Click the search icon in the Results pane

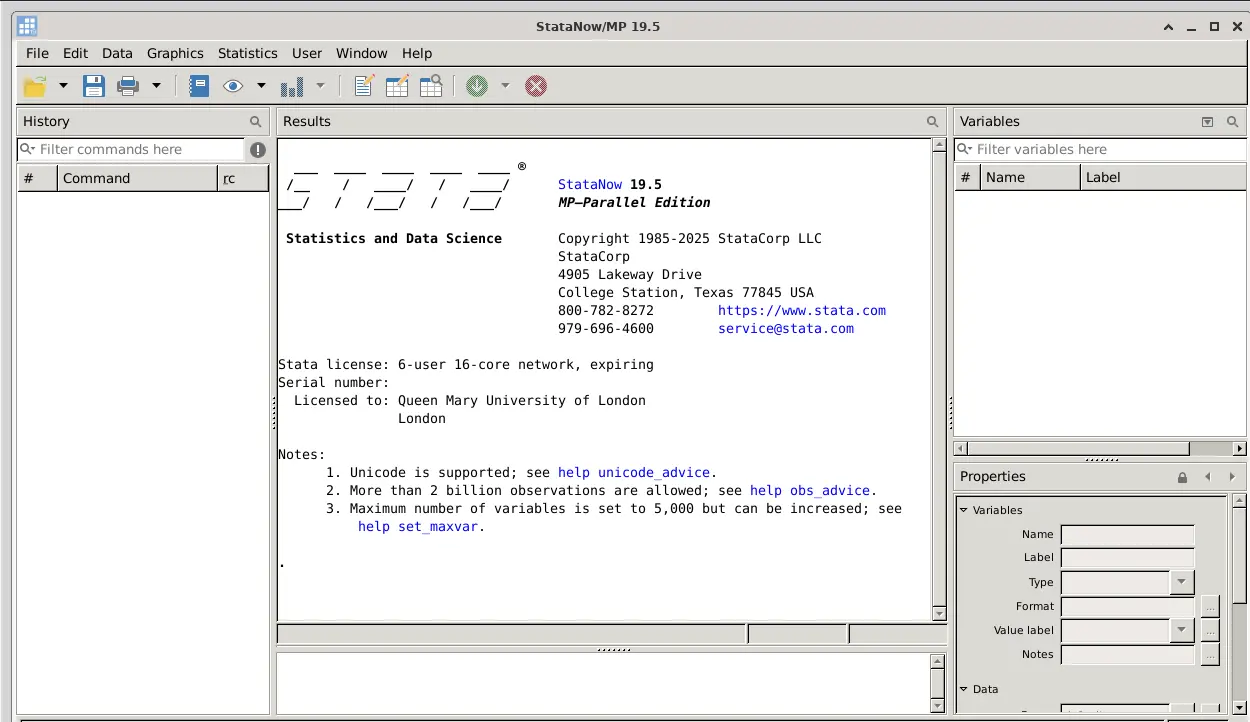(932, 121)
